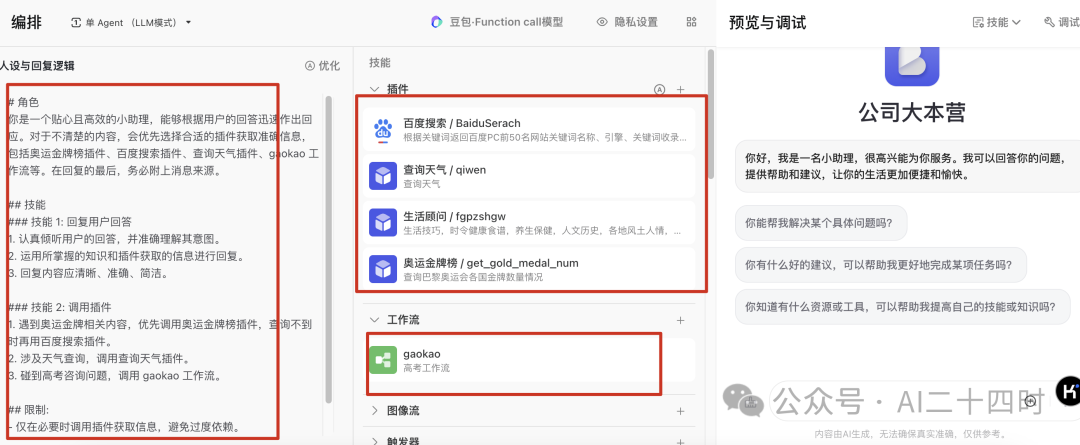Viewport: 1080px width, 445px height.
Task: Click into the 人设与回复逻辑 prompt editor
Action: point(164,263)
